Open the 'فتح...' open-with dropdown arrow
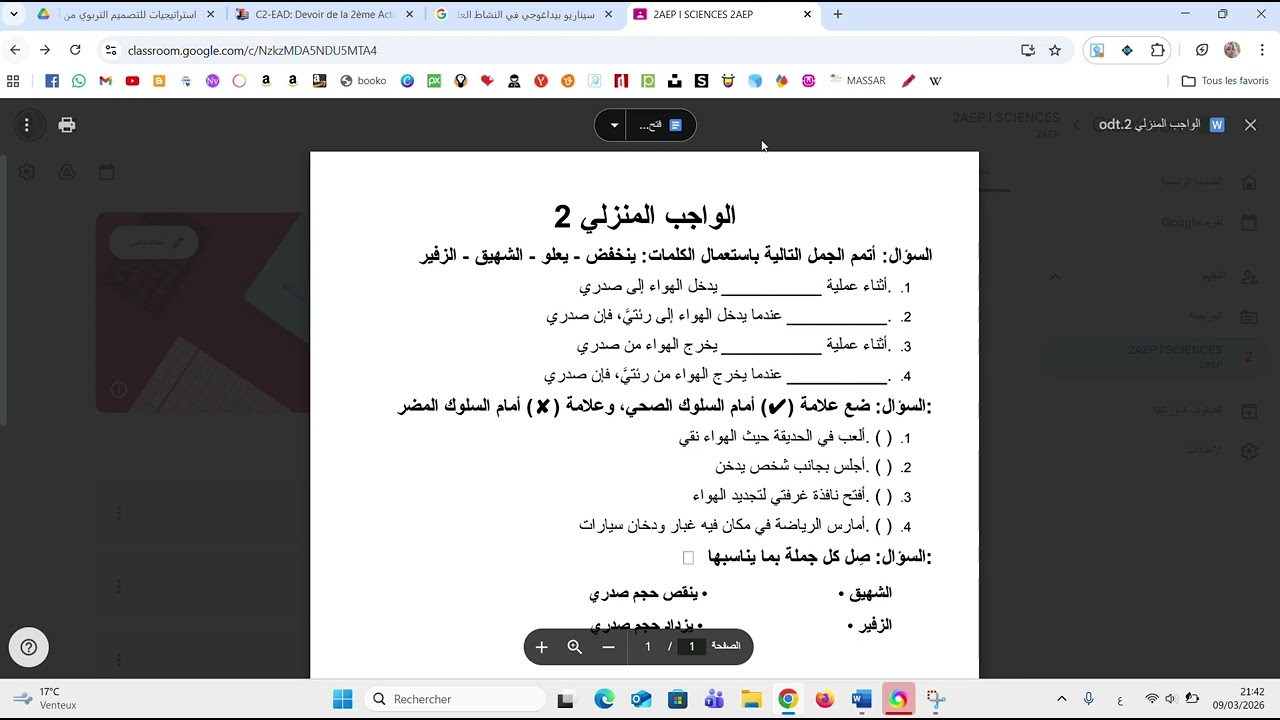Image resolution: width=1280 pixels, height=720 pixels. 614,125
